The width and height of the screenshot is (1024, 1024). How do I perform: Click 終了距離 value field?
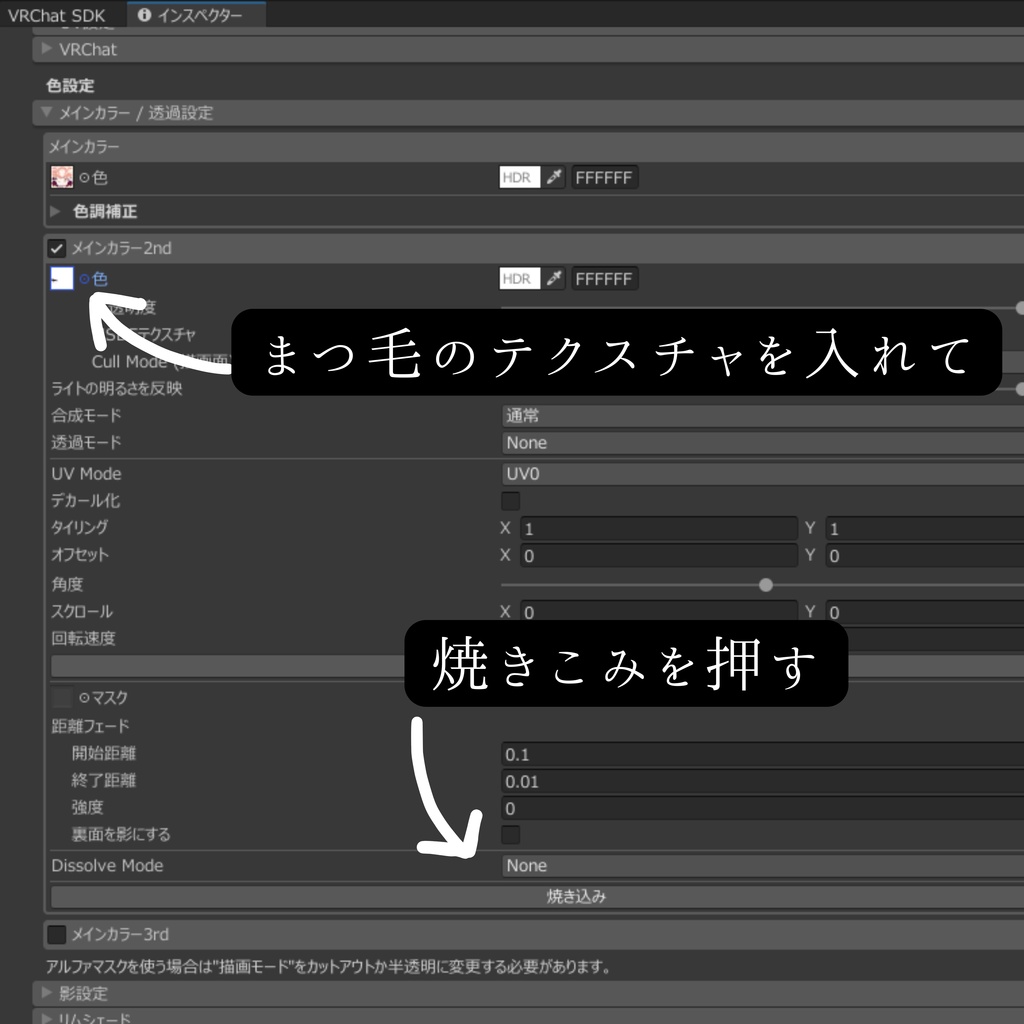click(763, 781)
